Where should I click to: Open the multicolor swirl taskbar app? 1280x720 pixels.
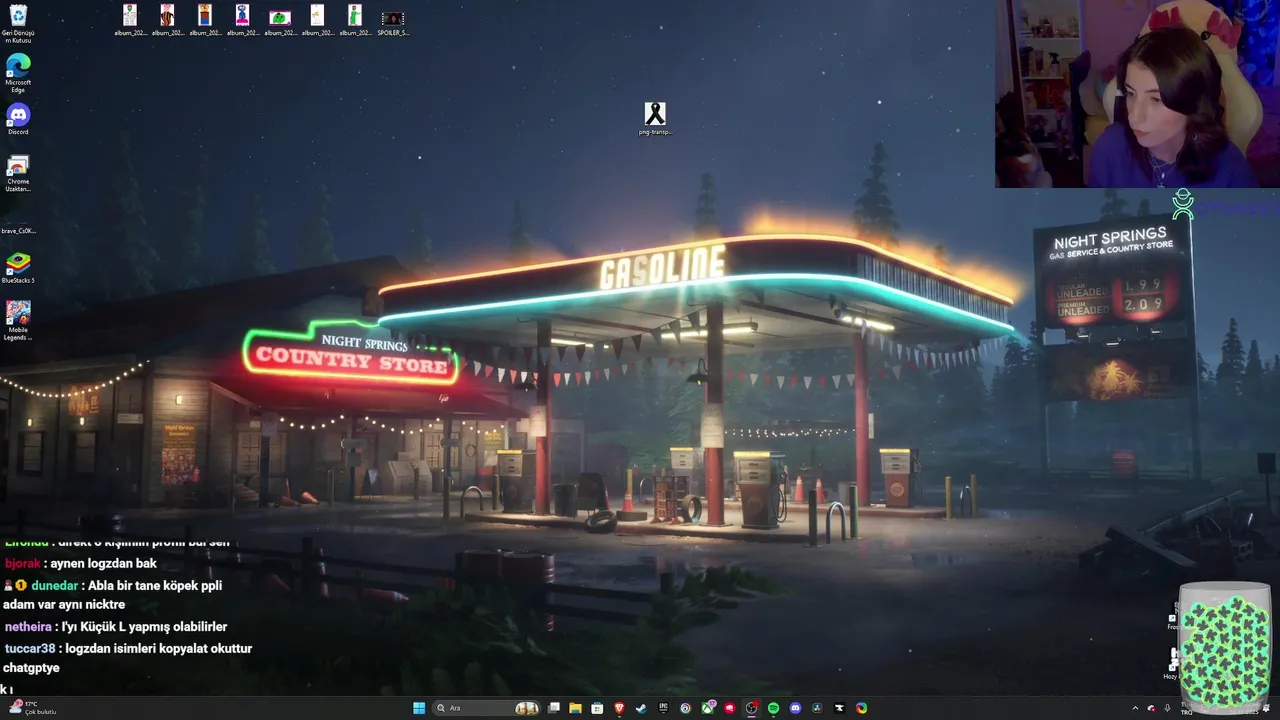coord(861,708)
